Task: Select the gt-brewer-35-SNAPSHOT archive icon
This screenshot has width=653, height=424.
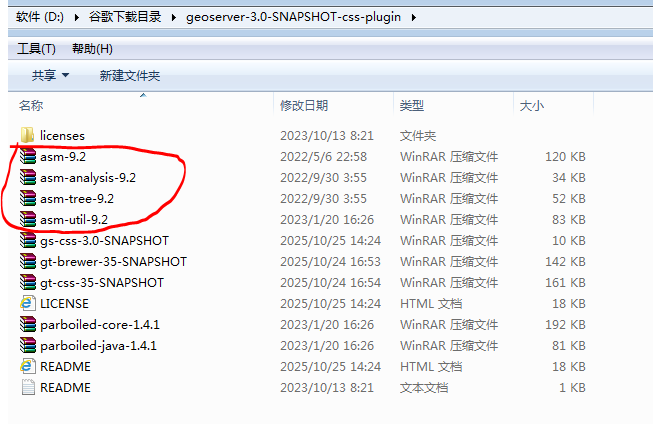Action: tap(27, 261)
